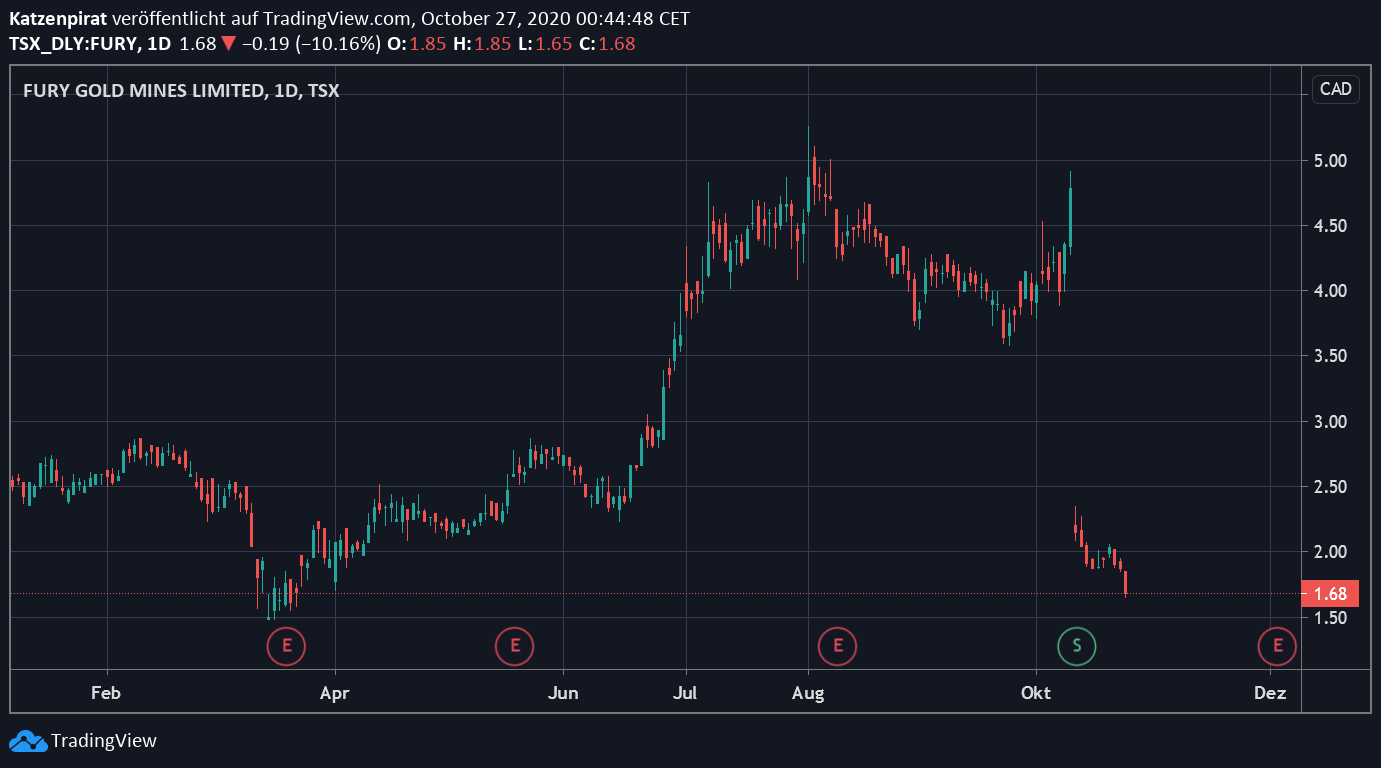Click the 4.50 price axis label
This screenshot has width=1381, height=768.
click(1330, 226)
